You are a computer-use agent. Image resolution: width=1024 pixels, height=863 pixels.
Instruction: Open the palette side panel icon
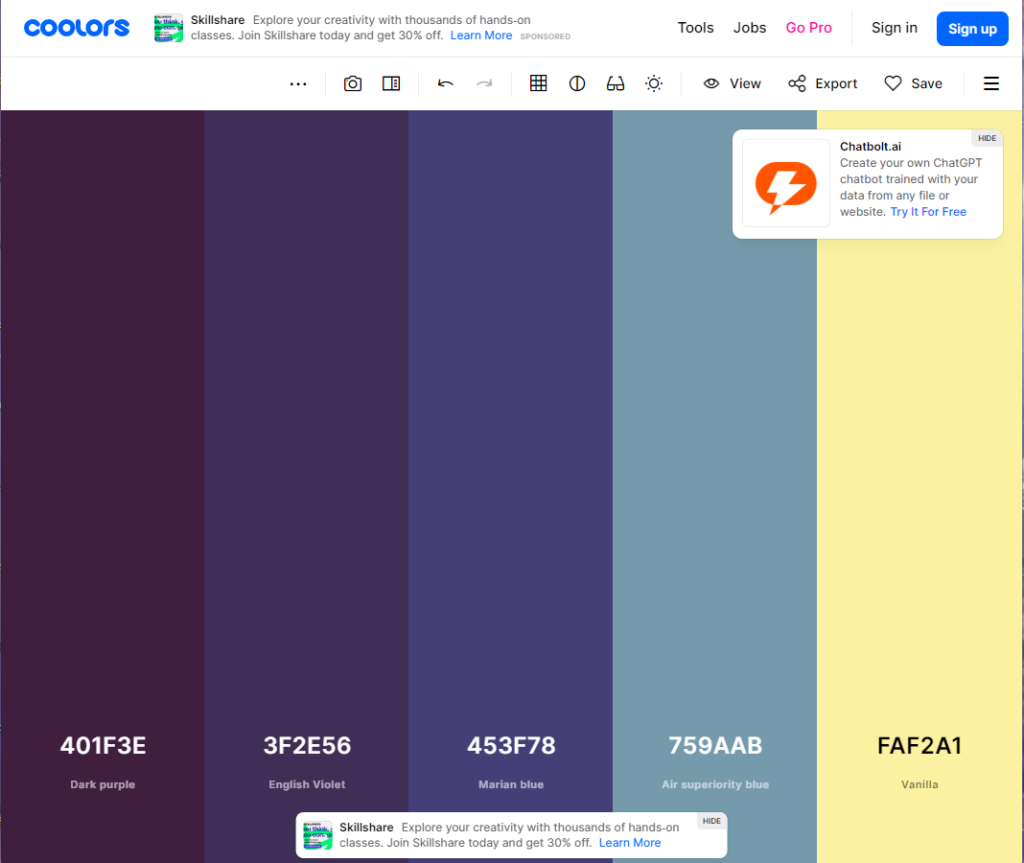391,84
